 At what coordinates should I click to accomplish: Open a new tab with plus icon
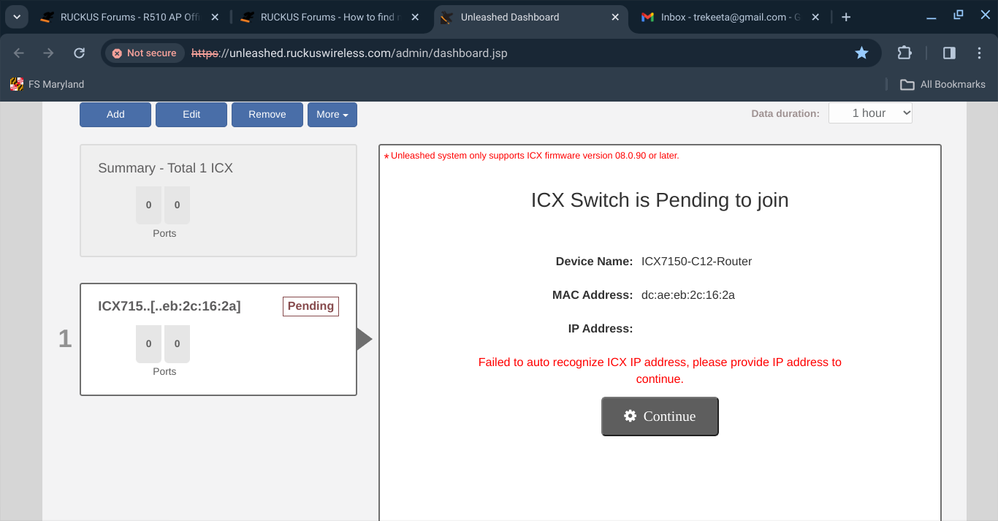click(846, 17)
